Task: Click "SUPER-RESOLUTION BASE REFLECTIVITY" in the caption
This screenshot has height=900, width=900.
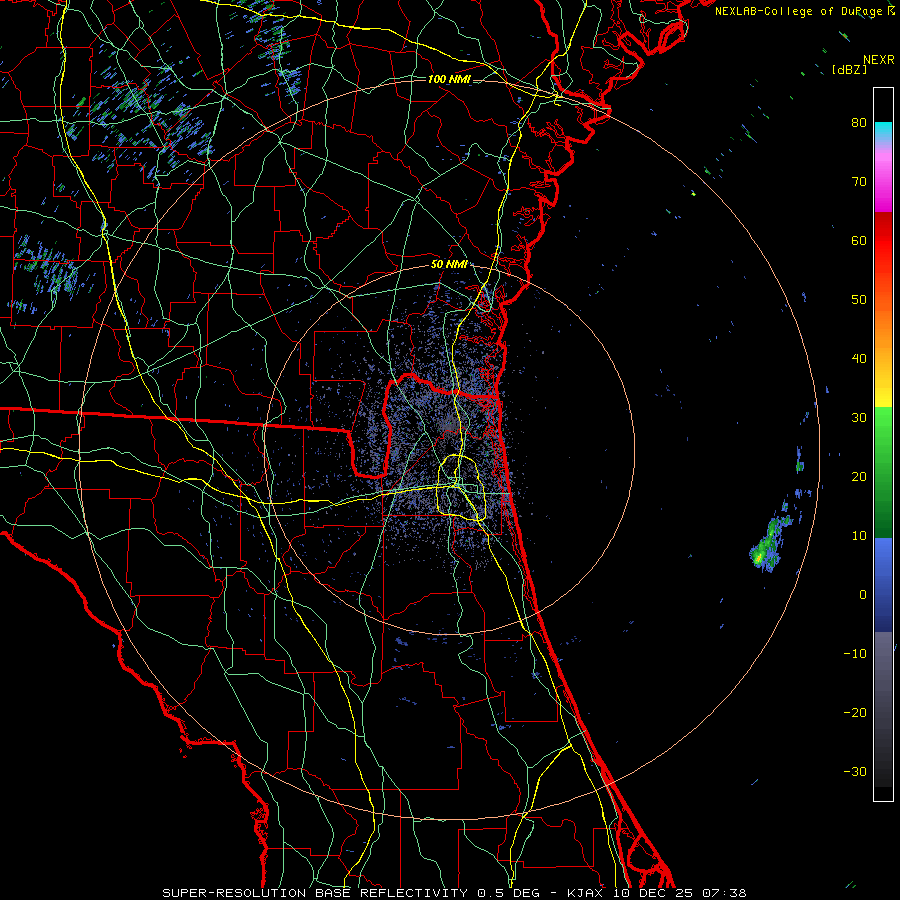Action: click(315, 893)
